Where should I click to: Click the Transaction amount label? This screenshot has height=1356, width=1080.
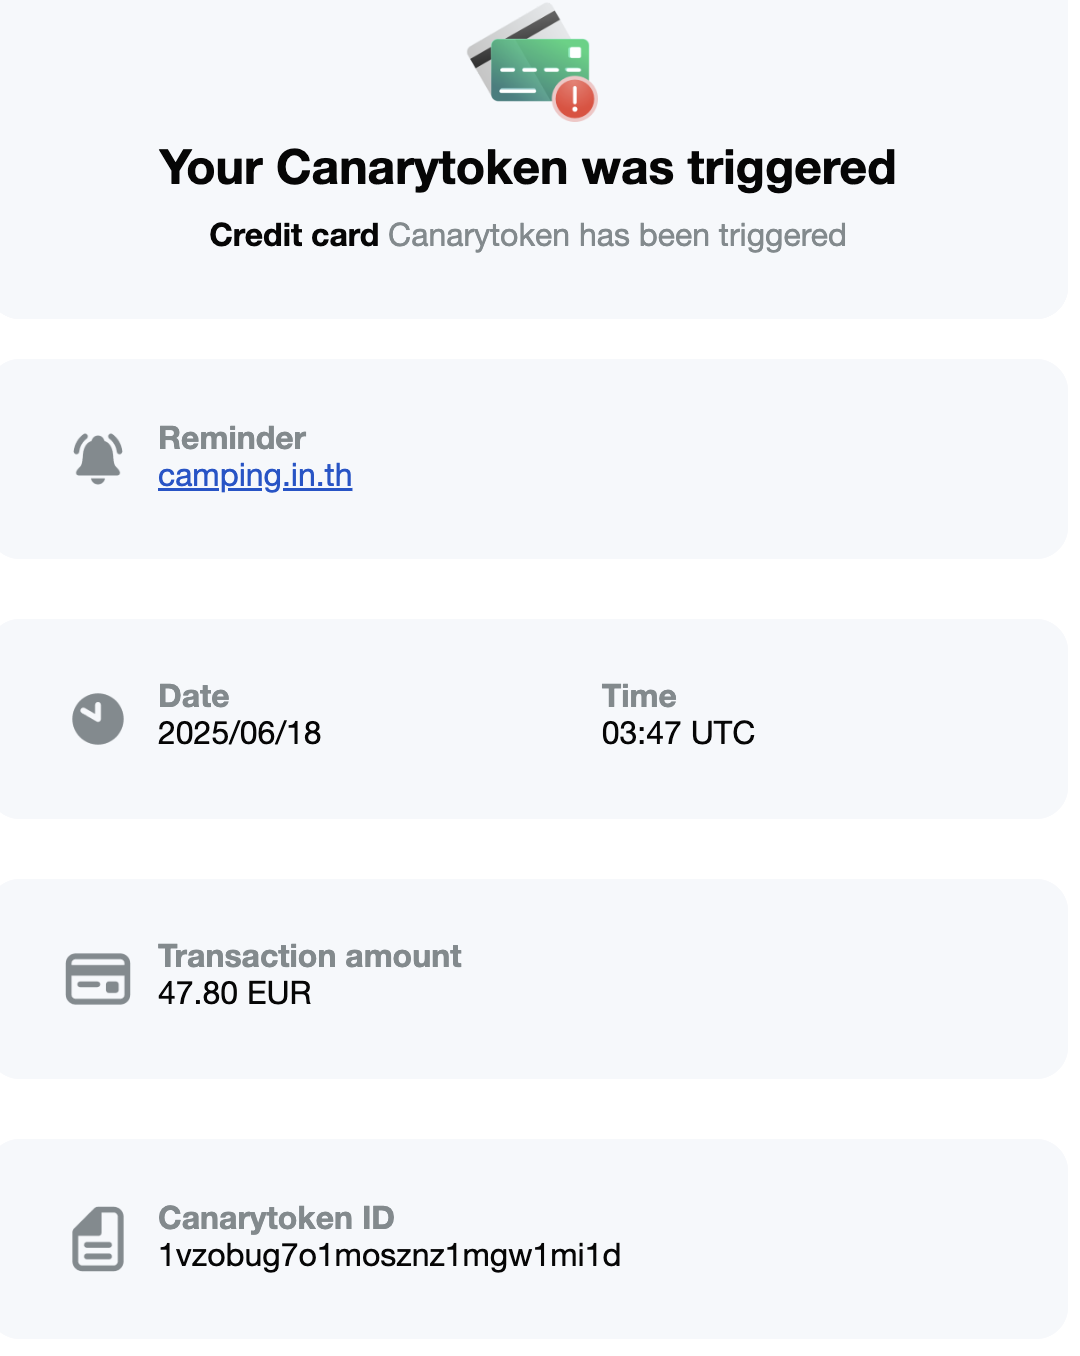pyautogui.click(x=310, y=956)
